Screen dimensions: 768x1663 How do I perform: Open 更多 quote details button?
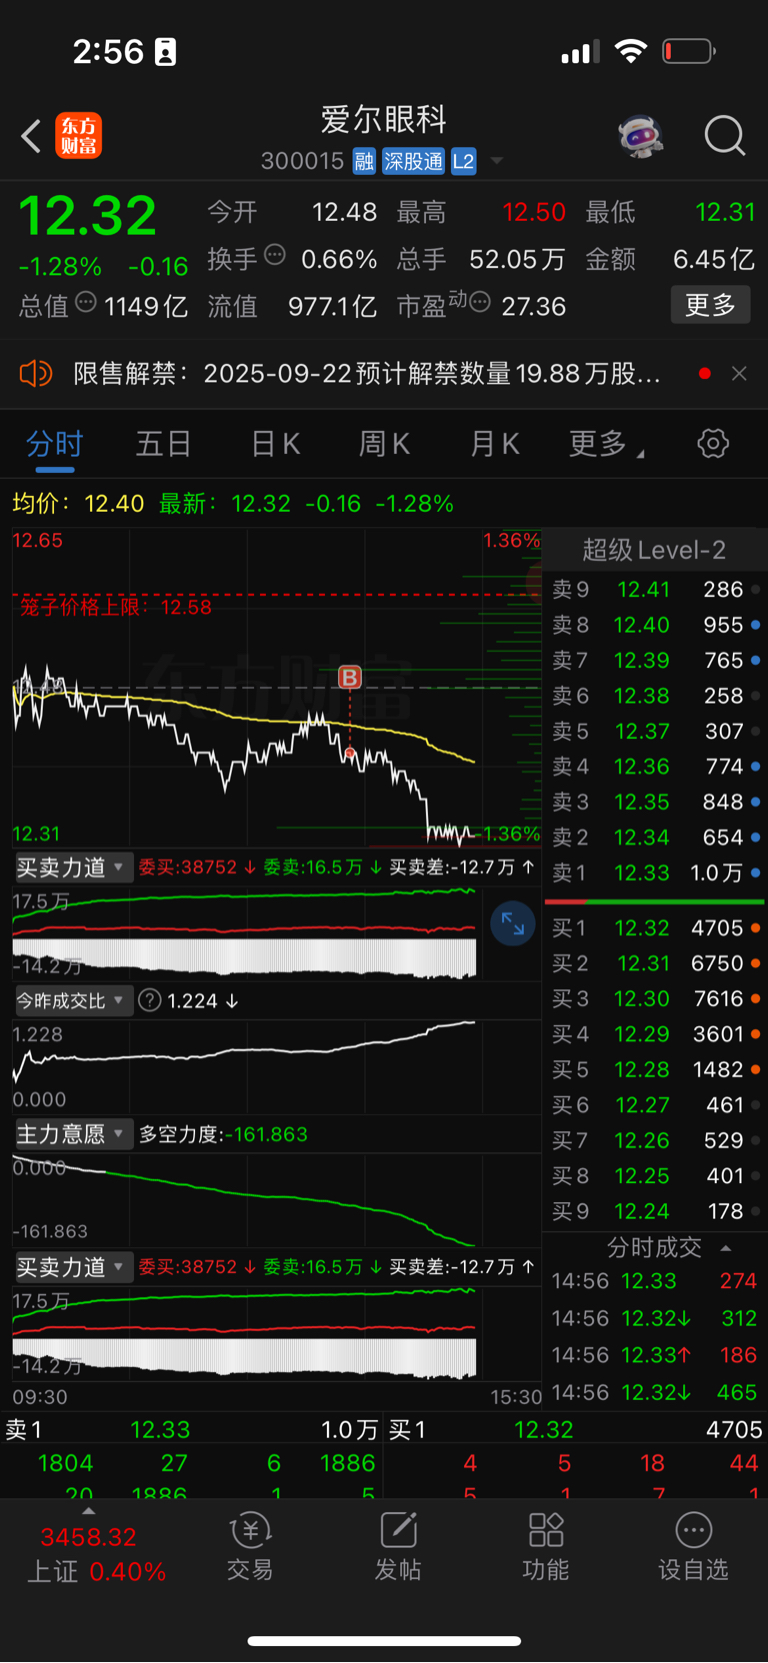(710, 305)
